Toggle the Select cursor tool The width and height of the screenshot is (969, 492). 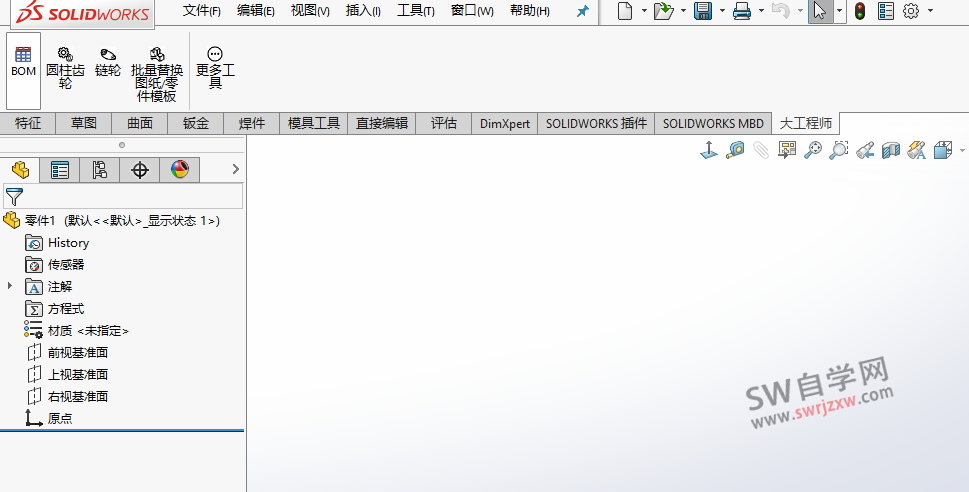(x=819, y=11)
